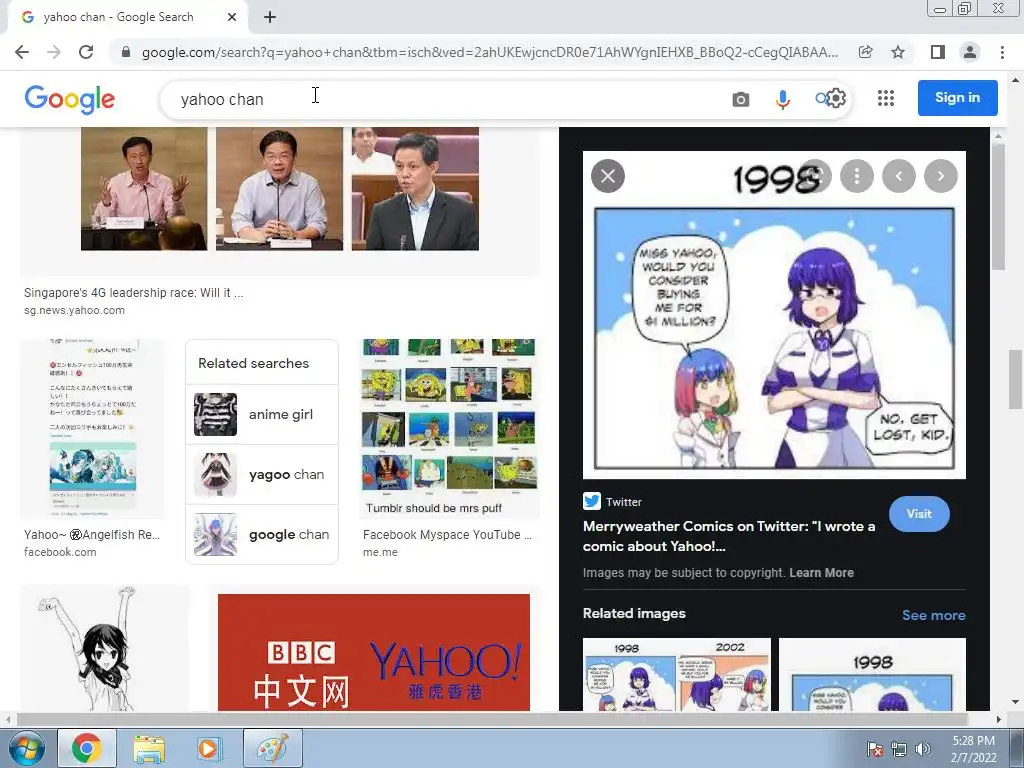Close the yahoo chan search tab
The width and height of the screenshot is (1024, 768).
[232, 18]
